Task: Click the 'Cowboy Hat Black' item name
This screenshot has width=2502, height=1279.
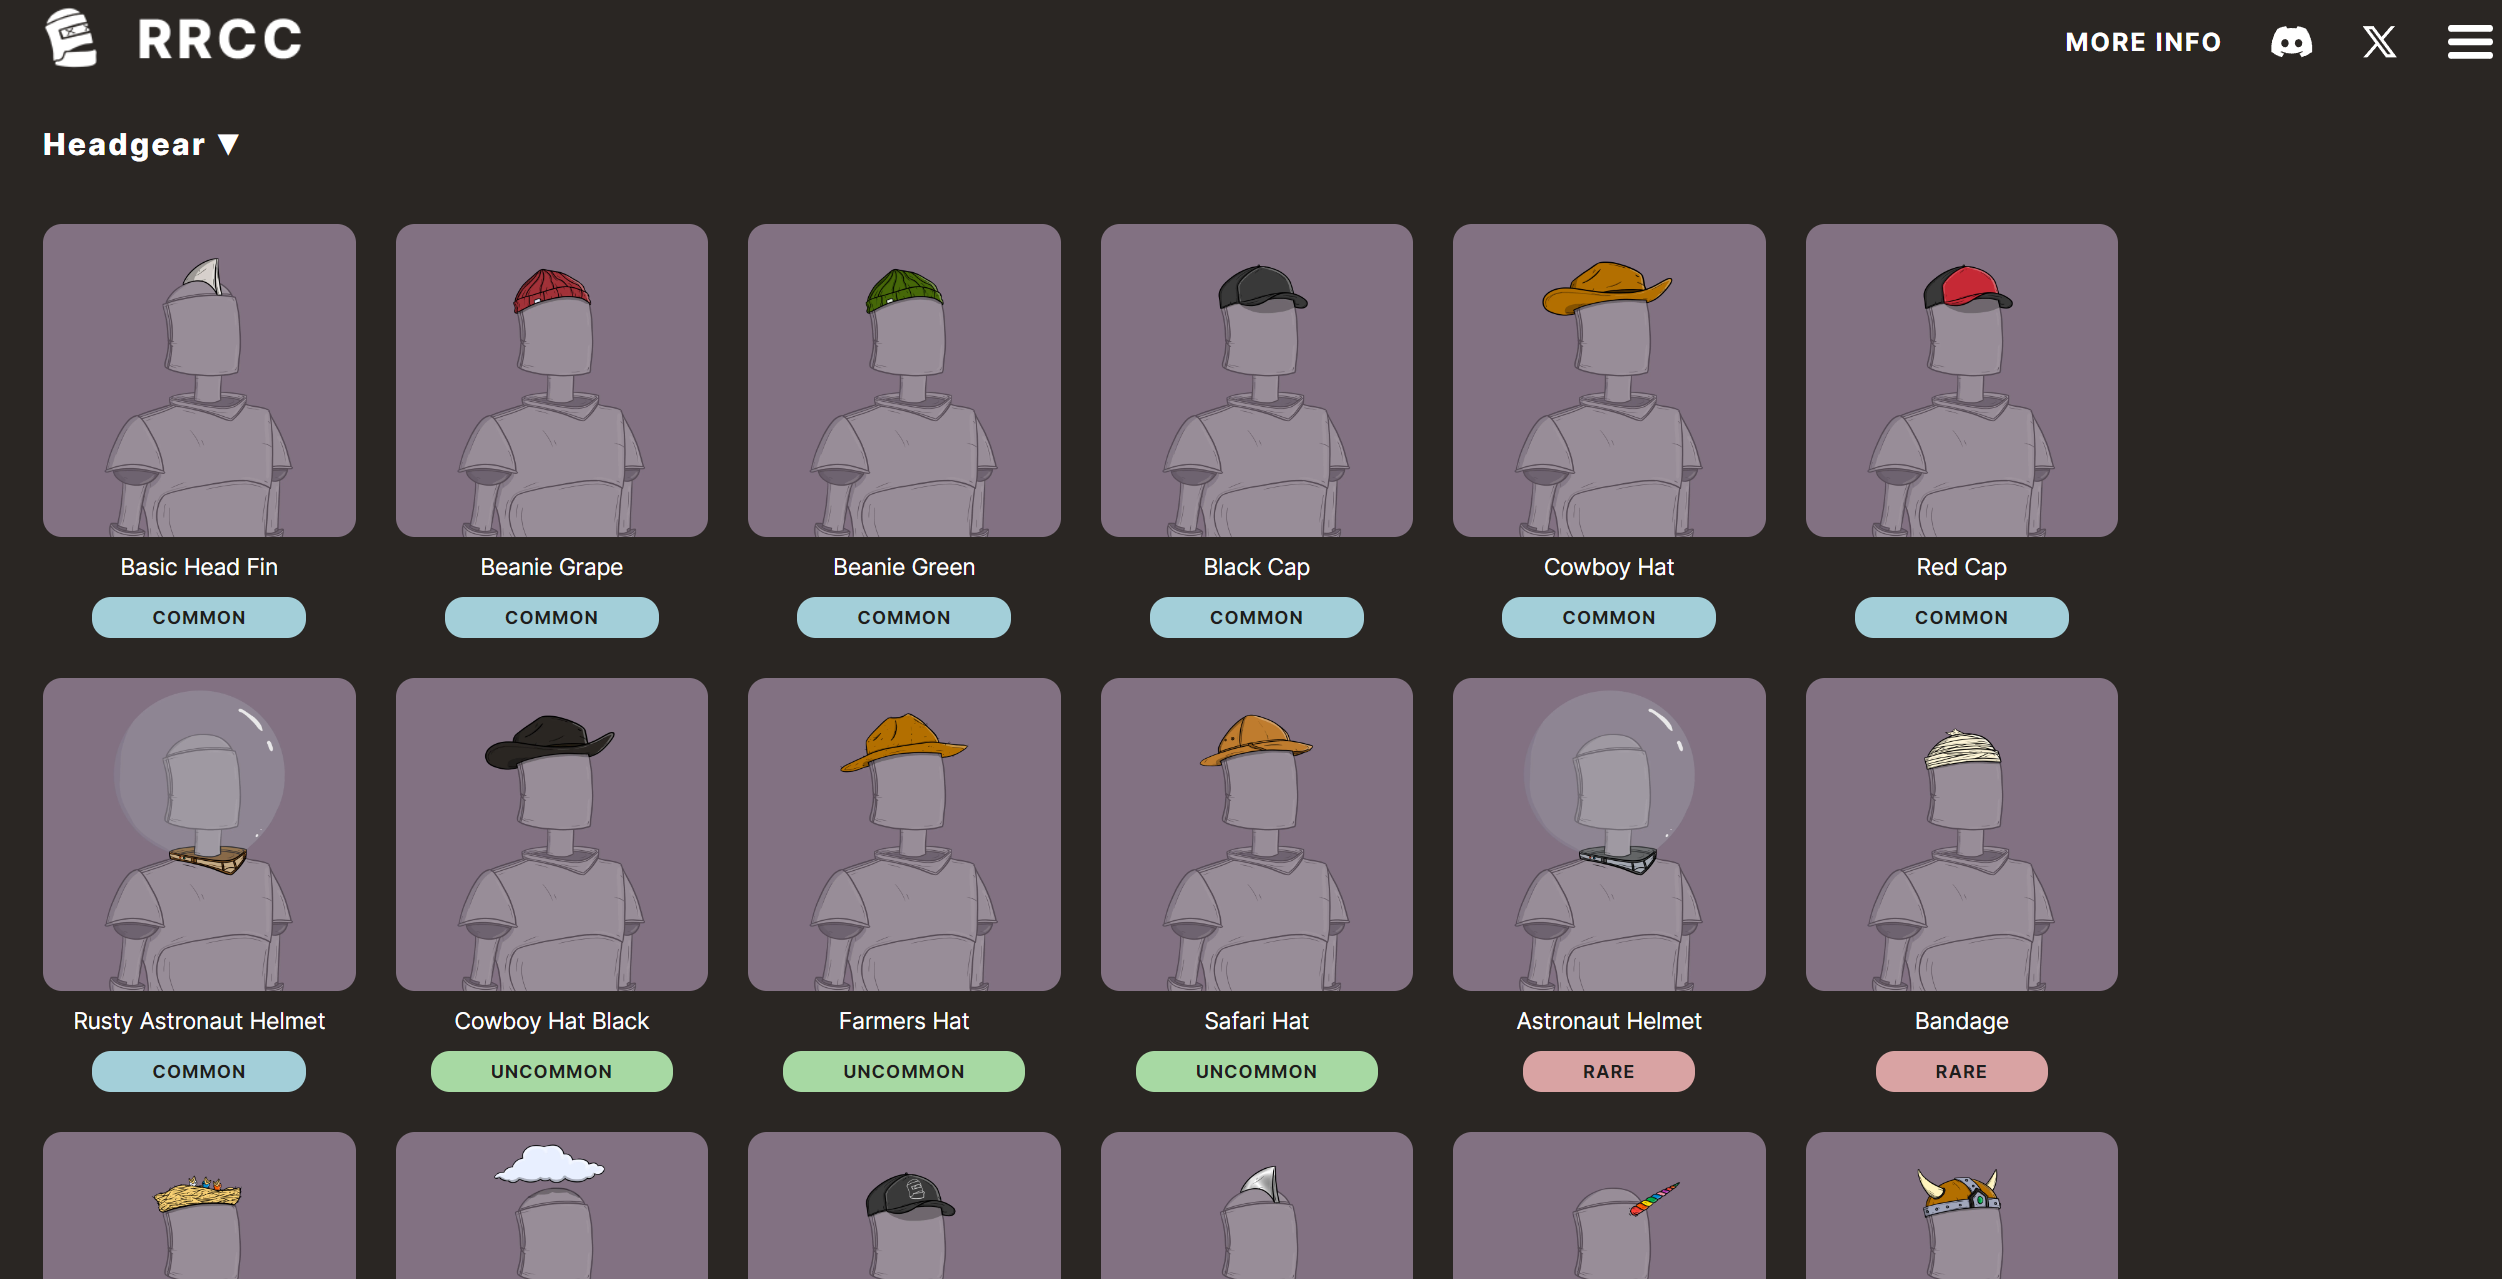Action: pos(552,1021)
